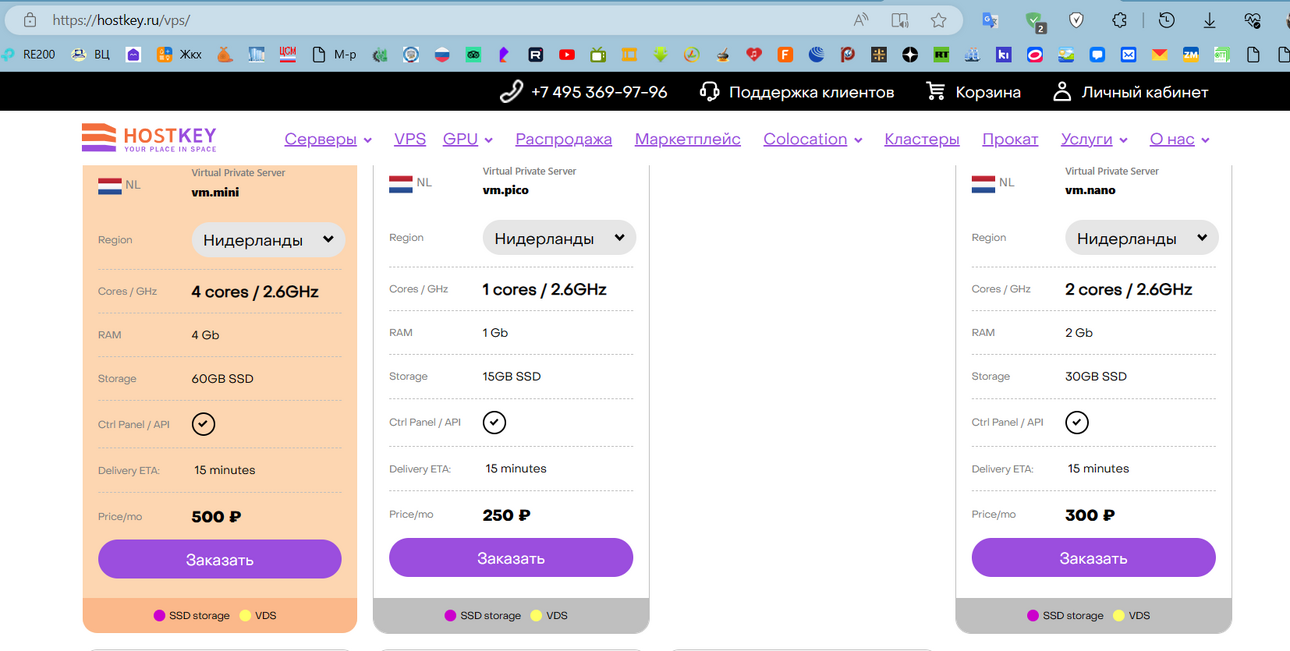
Task: Expand the Услуги menu
Action: [1094, 139]
